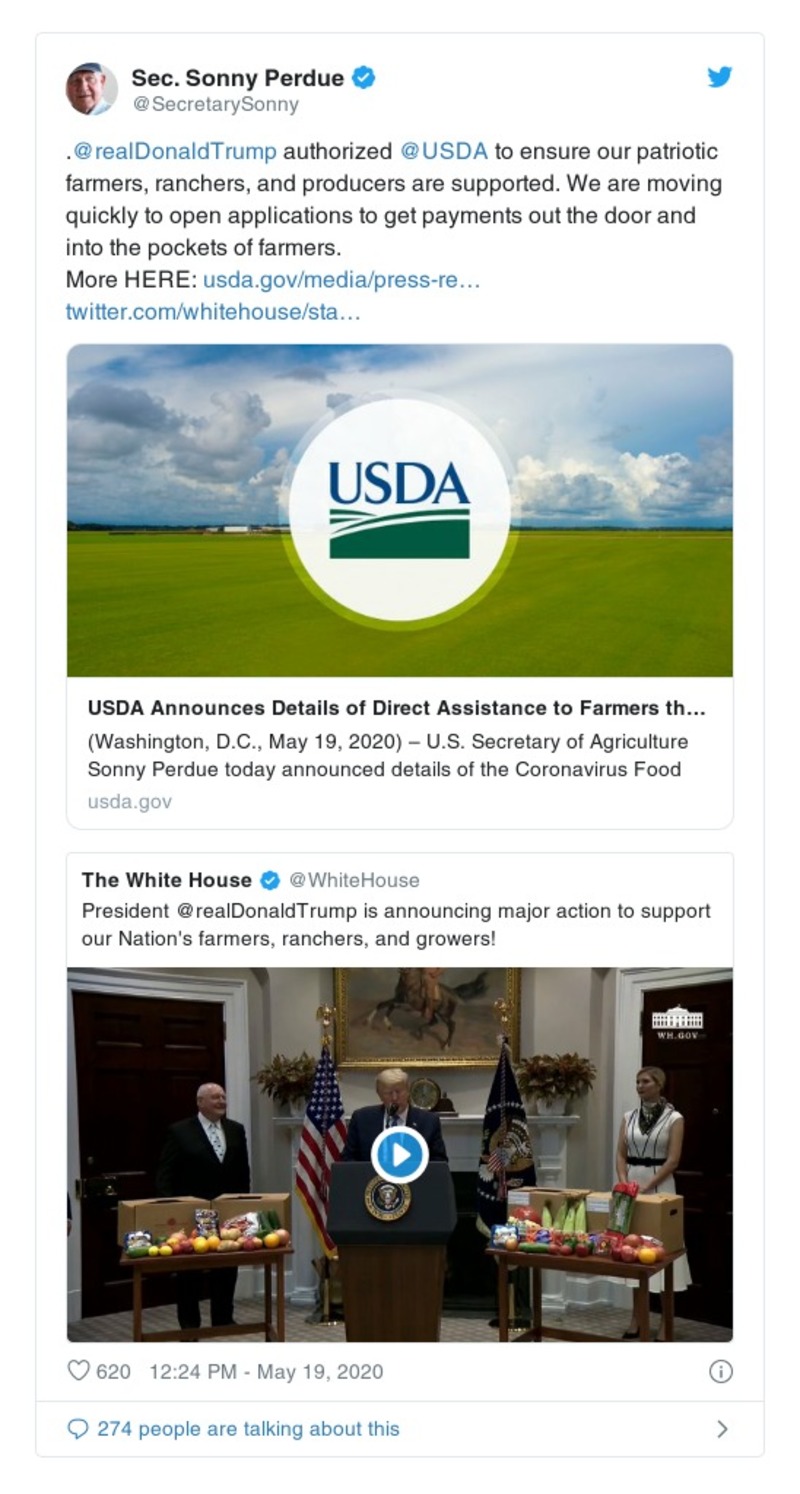Play the White House video

(x=399, y=1154)
